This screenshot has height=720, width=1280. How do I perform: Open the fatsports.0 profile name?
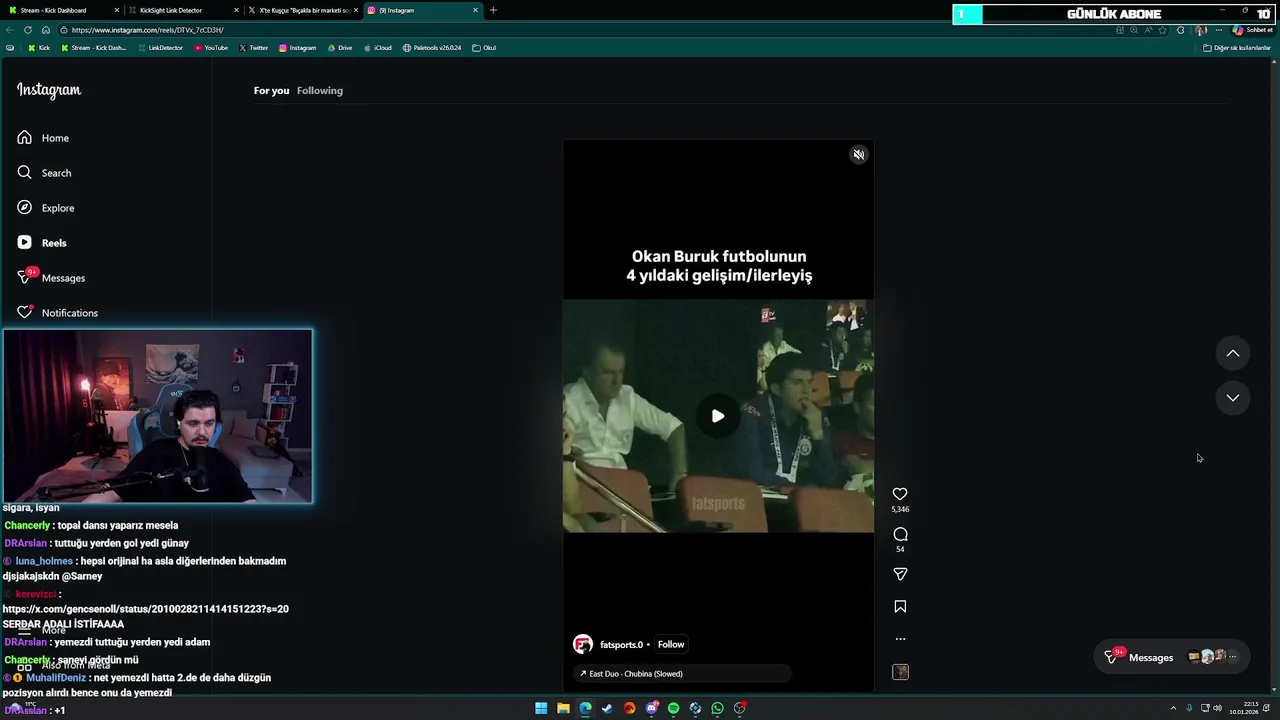621,644
